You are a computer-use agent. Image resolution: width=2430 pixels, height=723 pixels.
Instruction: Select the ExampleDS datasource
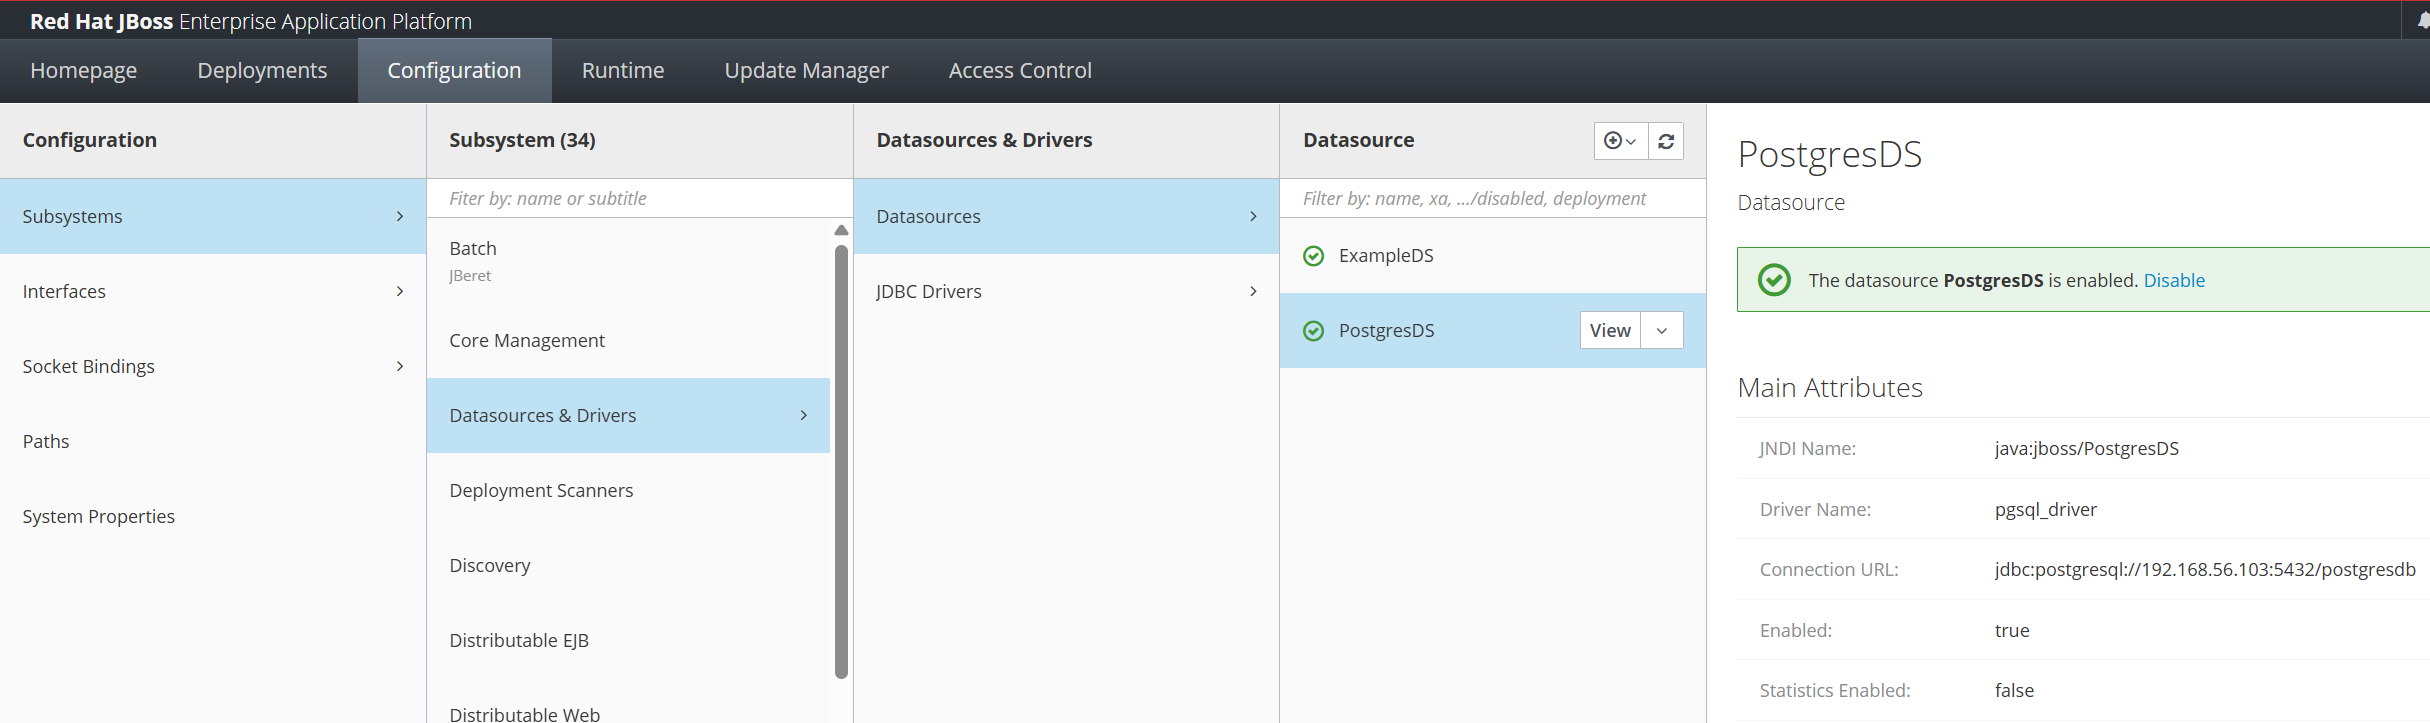[1493, 256]
